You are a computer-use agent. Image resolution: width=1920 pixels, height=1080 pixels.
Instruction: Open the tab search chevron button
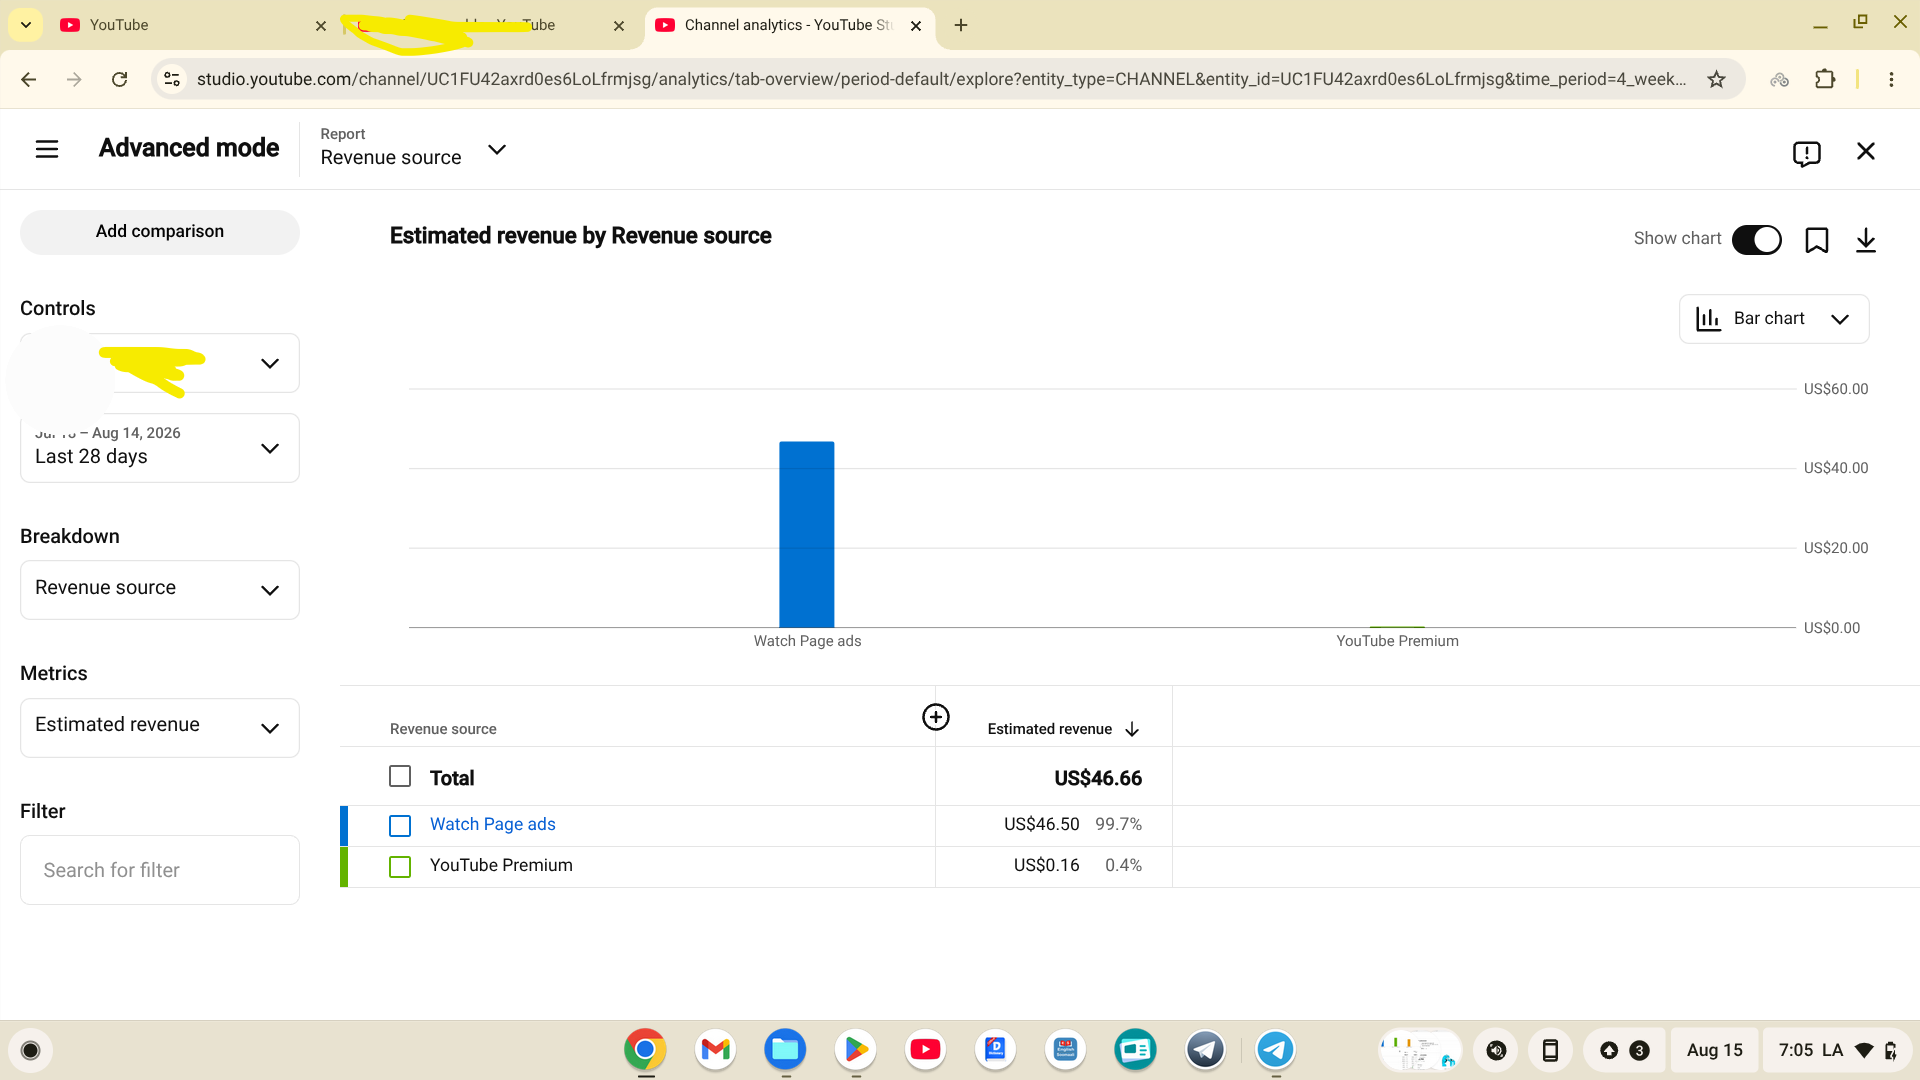pos(26,25)
